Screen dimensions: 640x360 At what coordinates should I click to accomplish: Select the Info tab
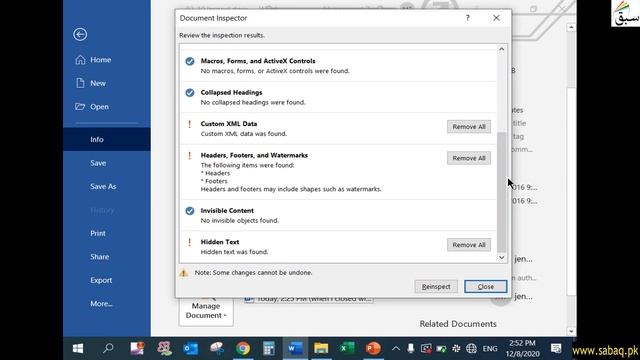point(107,140)
